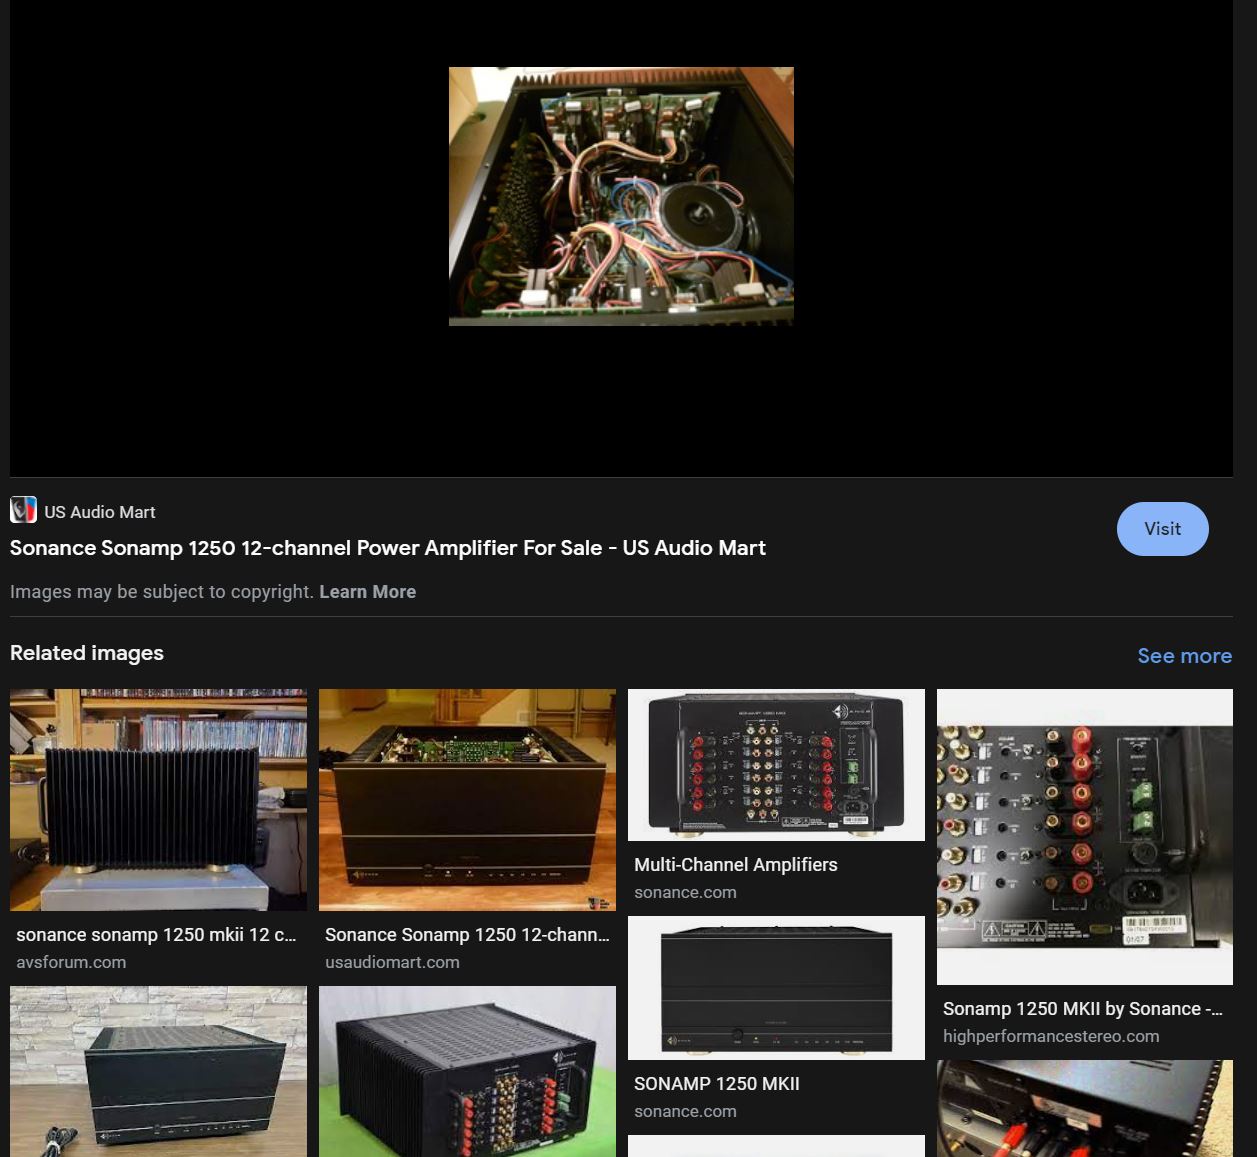
Task: Open the Learn More copyright link
Action: 367,592
